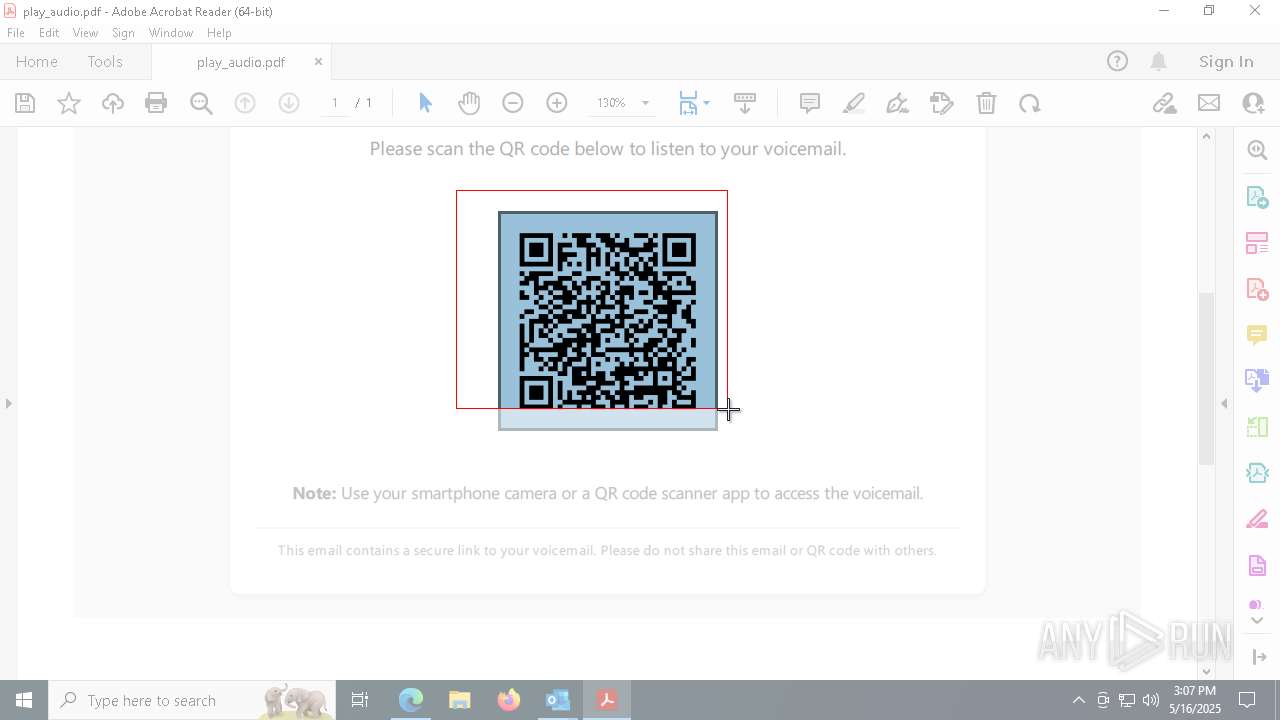The width and height of the screenshot is (1280, 720).
Task: Print the document using the printer icon
Action: point(156,103)
